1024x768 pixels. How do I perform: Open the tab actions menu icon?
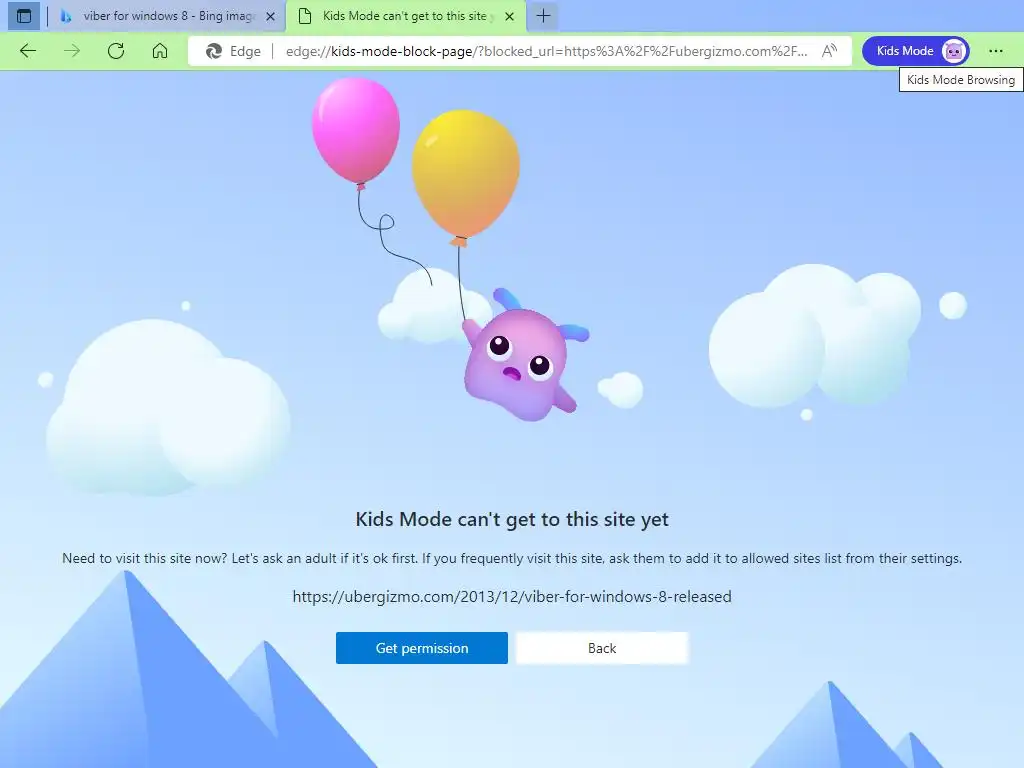coord(24,16)
